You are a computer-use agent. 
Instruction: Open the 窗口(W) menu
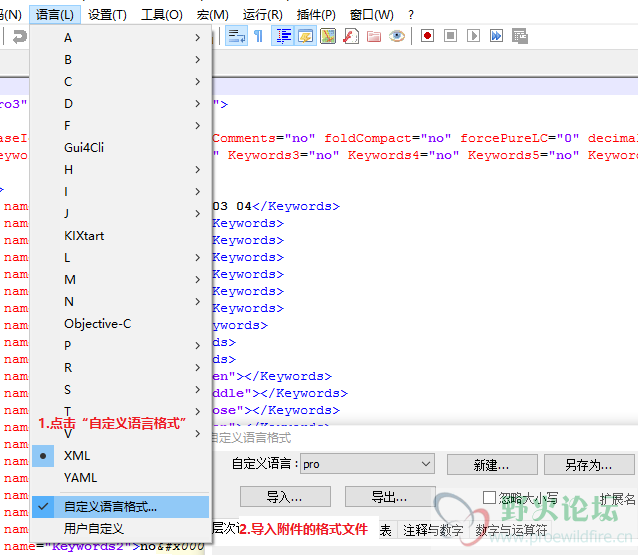(372, 15)
